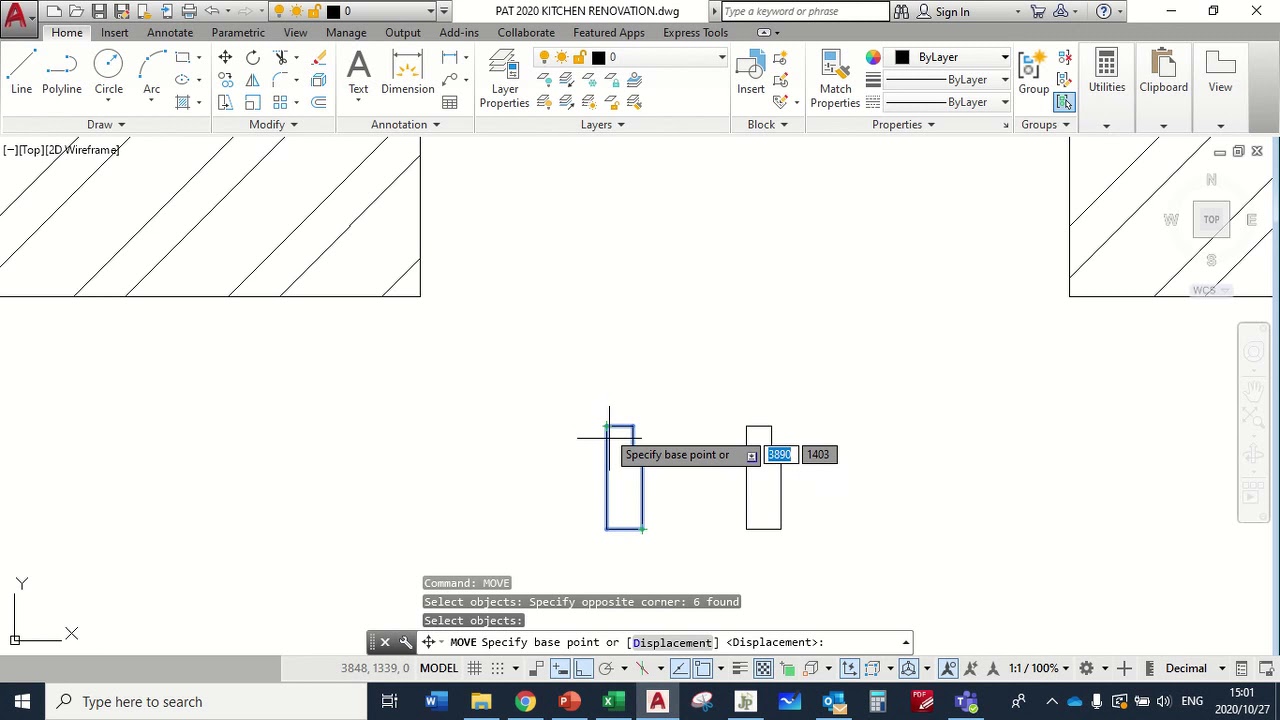Screen dimensions: 1280x720
Task: Click the Scale tool icon
Action: click(253, 102)
